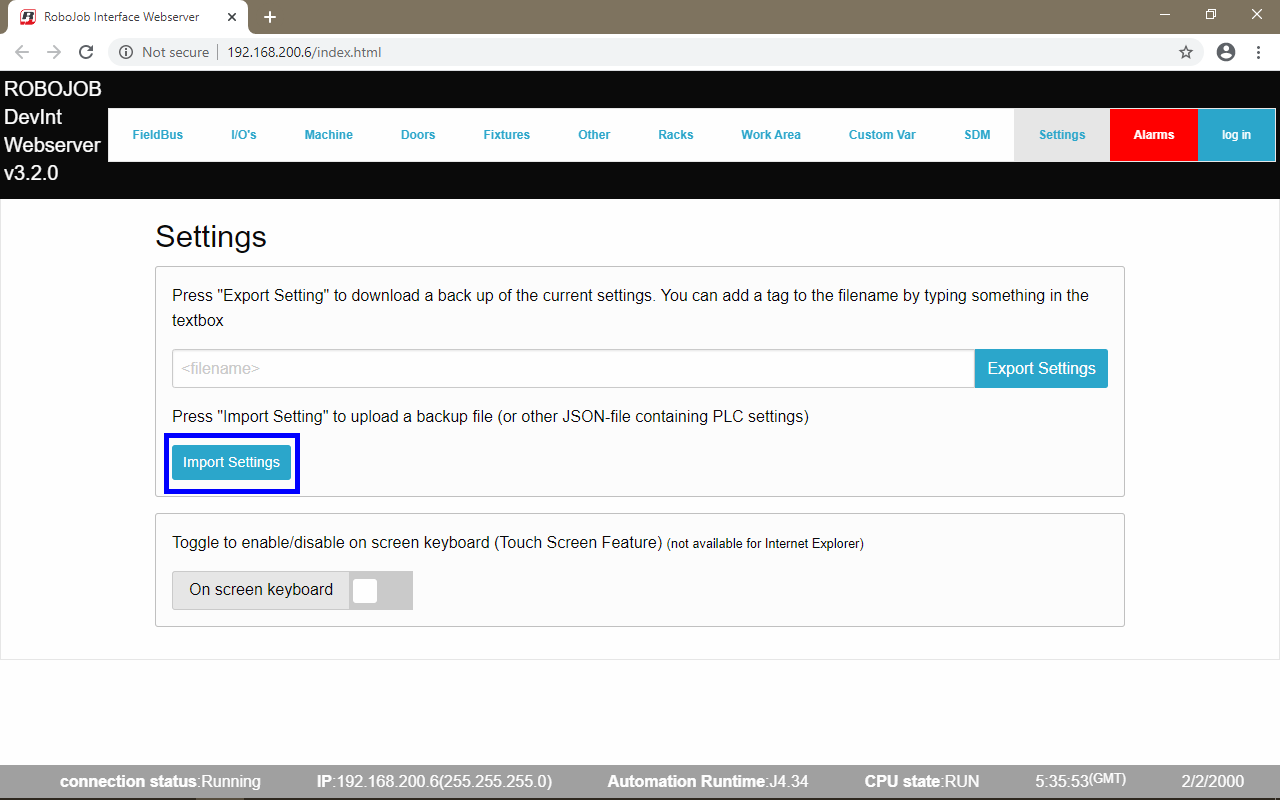Open the Custom Var tab
The image size is (1280, 800).
(882, 135)
